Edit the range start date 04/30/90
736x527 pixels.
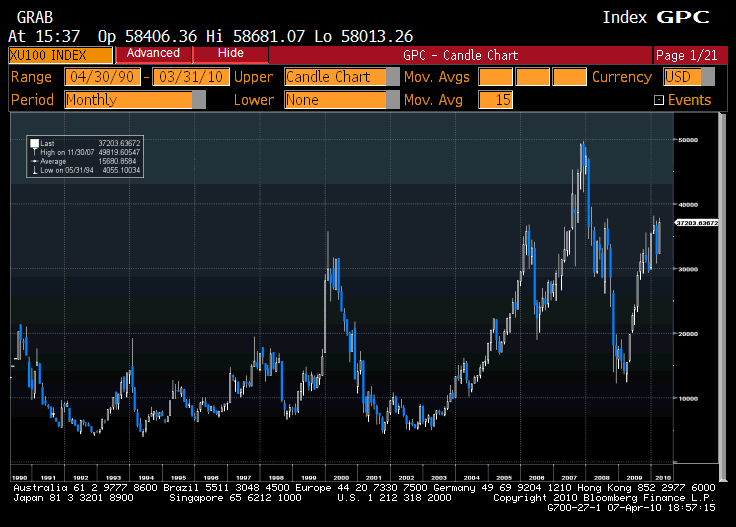point(102,77)
